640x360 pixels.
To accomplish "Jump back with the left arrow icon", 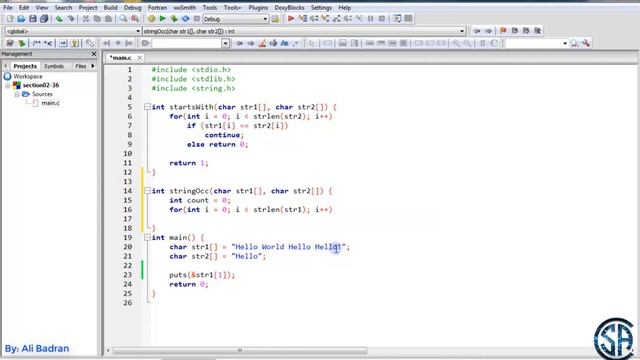I will pyautogui.click(x=477, y=31).
